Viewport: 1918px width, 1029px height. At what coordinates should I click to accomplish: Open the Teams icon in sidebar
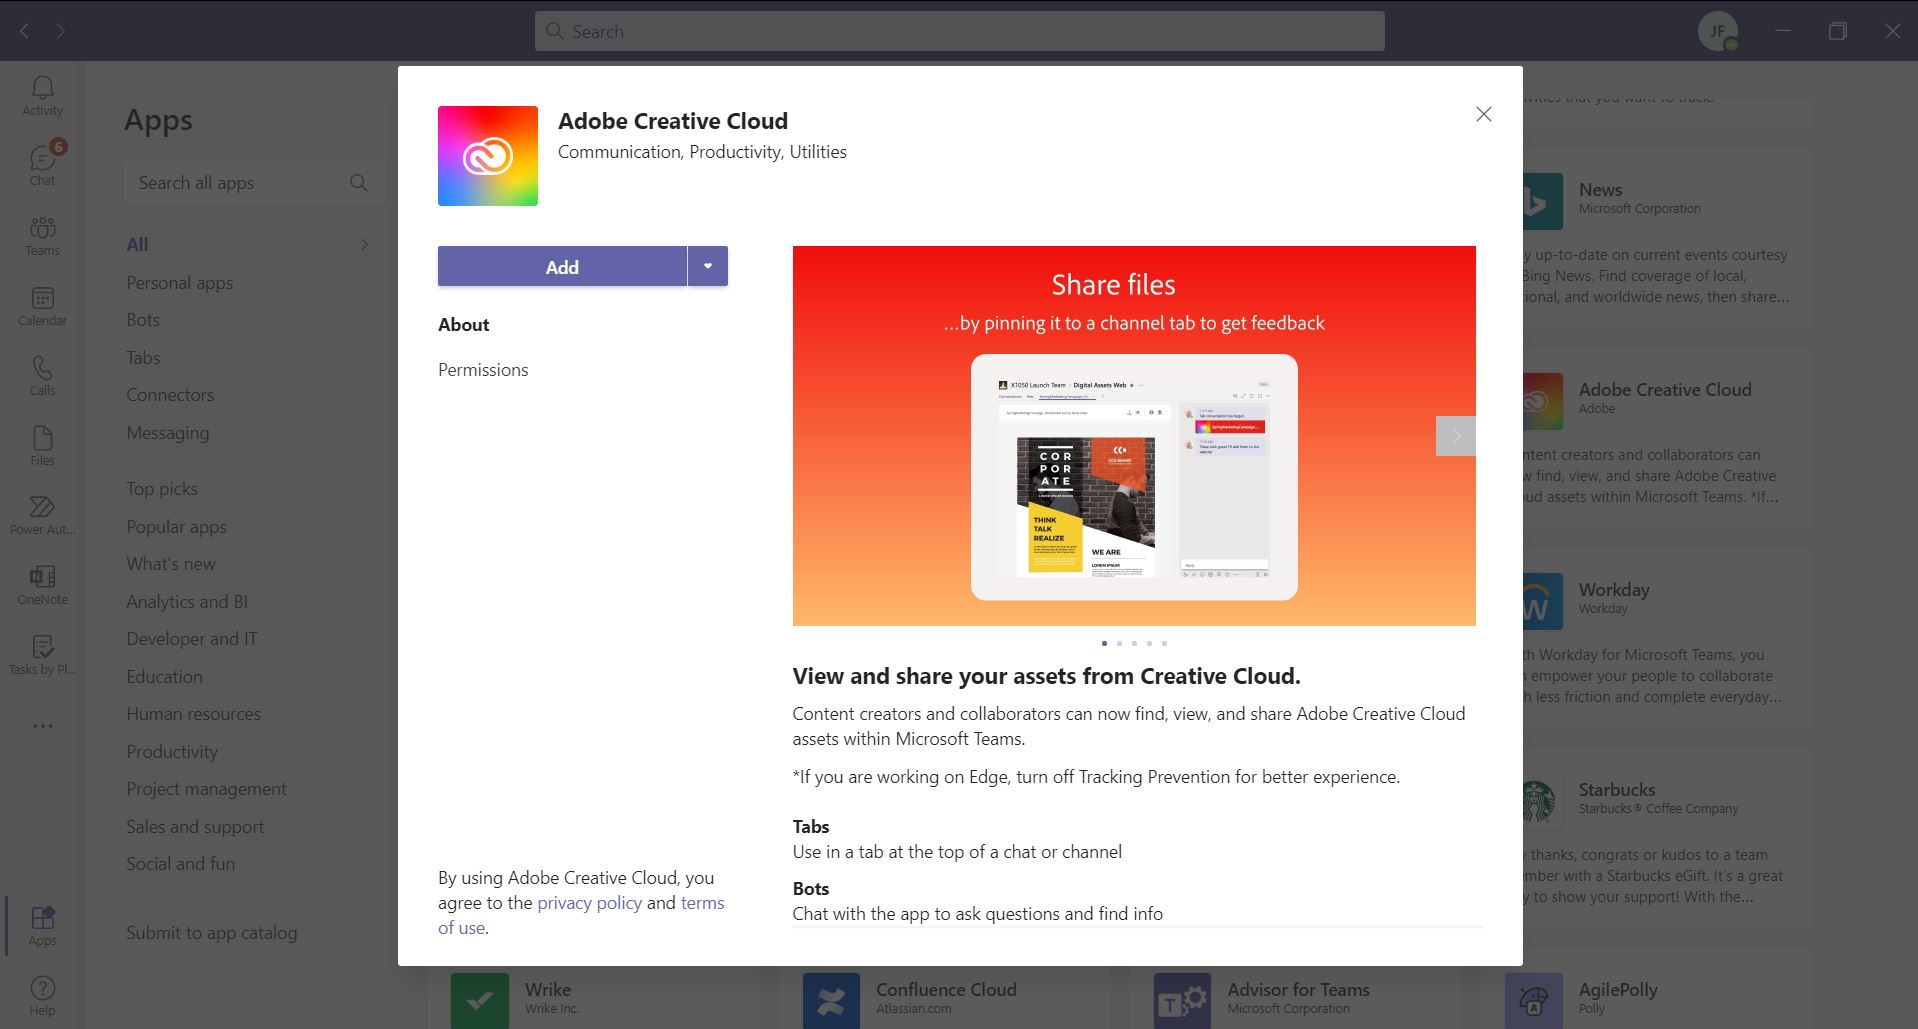42,236
